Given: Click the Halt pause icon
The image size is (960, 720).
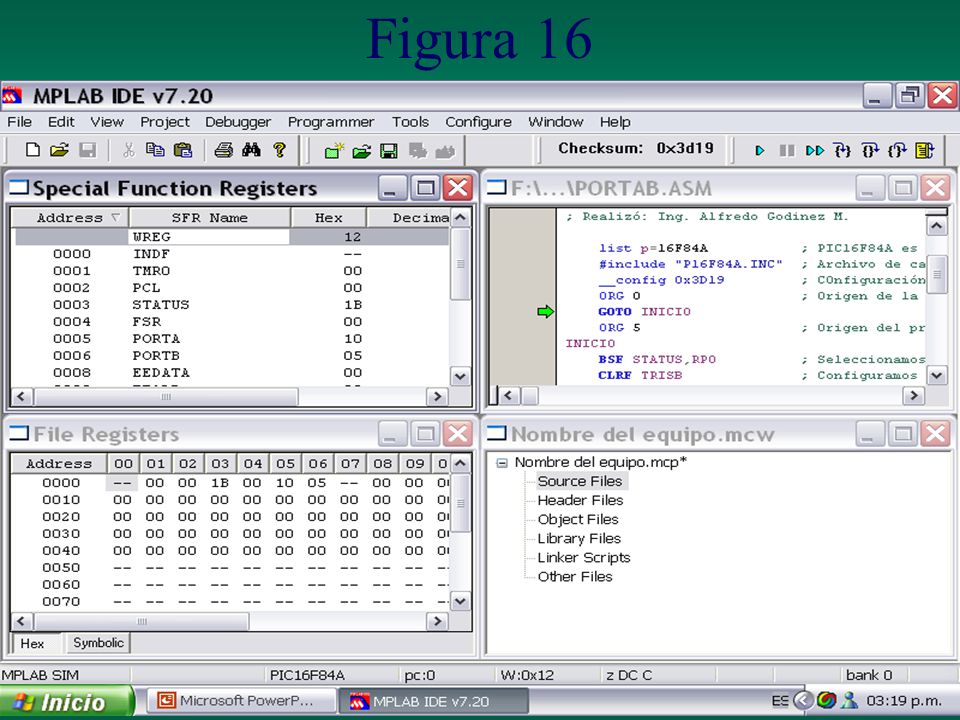Looking at the screenshot, I should pos(787,151).
